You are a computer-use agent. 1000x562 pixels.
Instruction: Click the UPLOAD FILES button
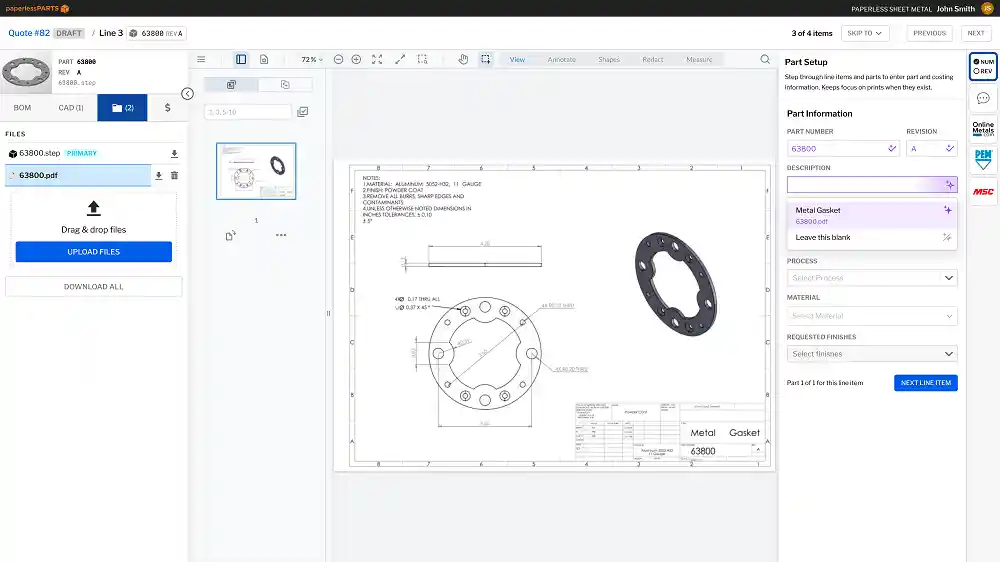click(x=94, y=252)
